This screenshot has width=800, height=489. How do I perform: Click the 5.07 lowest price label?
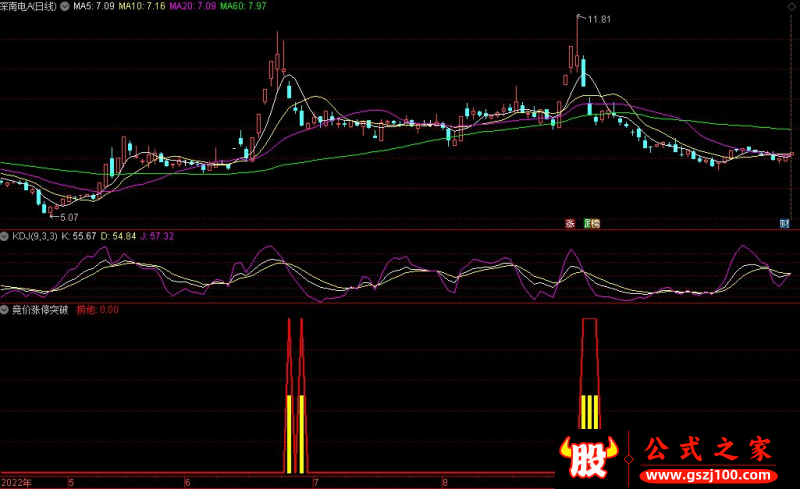(68, 216)
